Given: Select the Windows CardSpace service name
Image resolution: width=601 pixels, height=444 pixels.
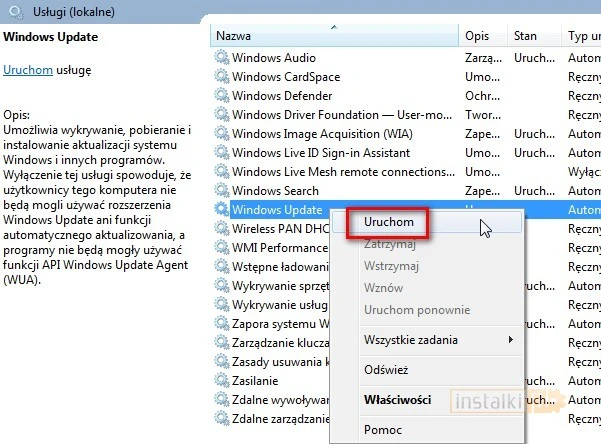Looking at the screenshot, I should coord(286,77).
